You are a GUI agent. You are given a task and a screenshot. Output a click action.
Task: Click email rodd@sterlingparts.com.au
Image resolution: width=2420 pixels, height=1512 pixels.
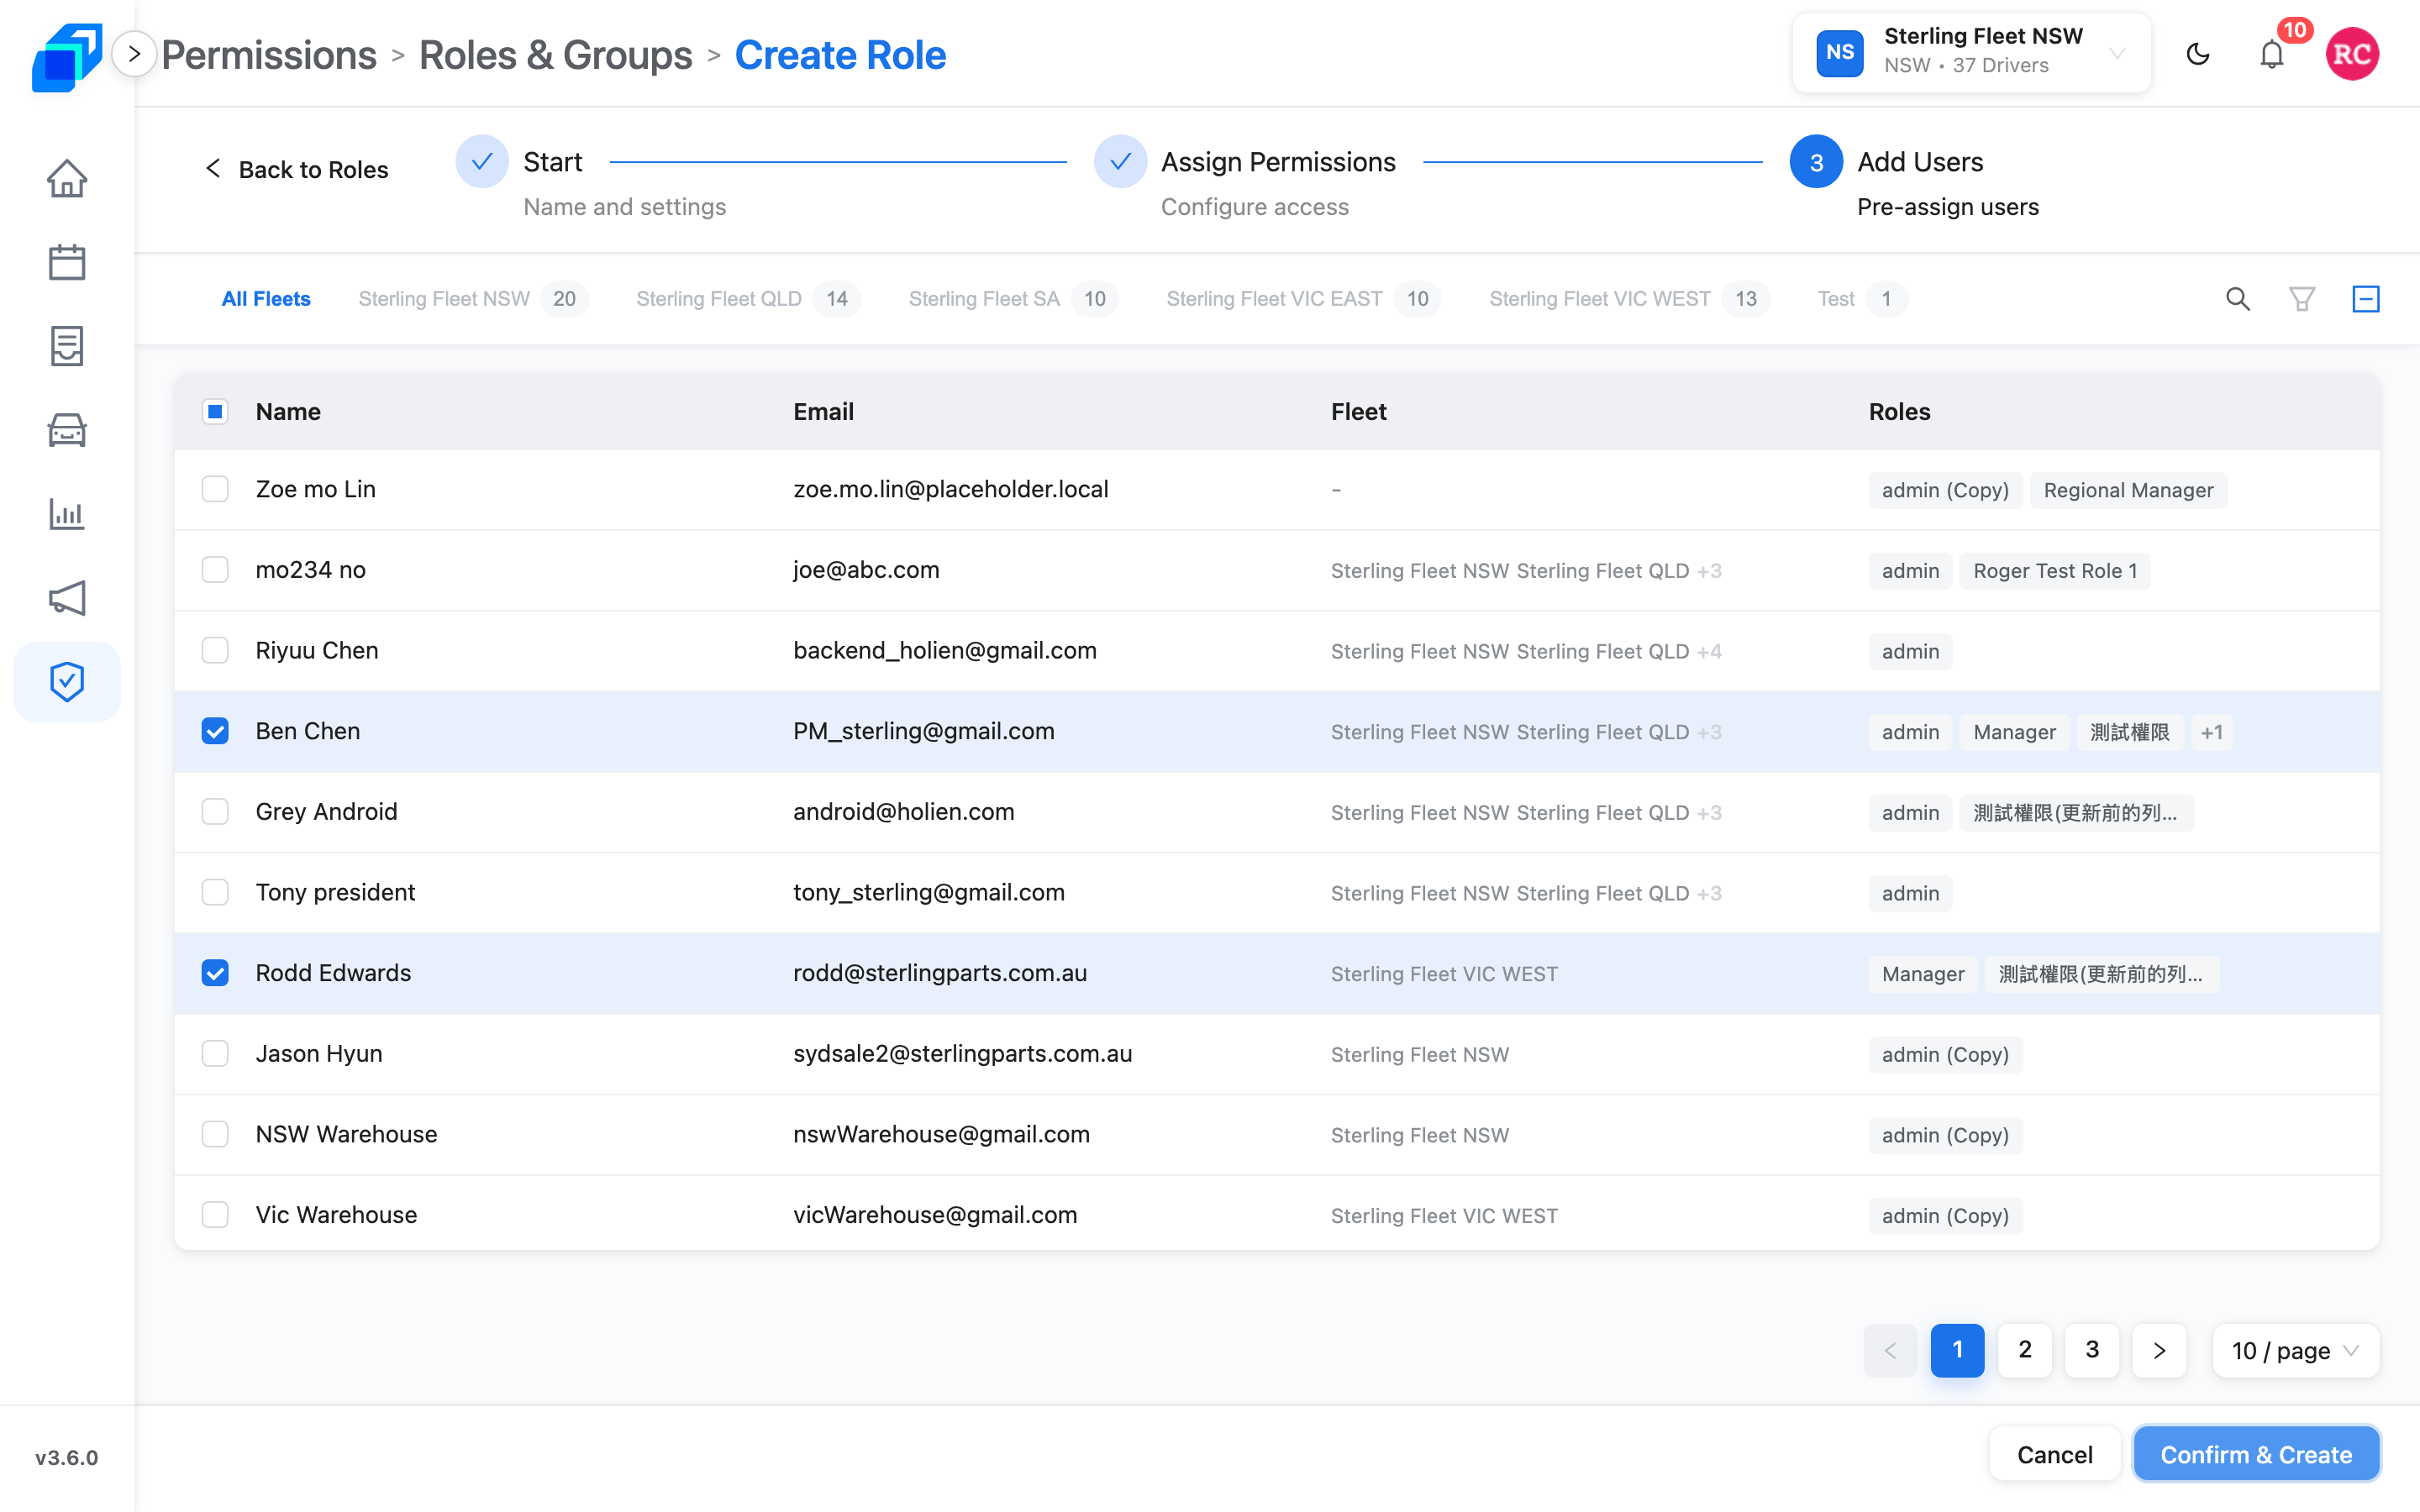[940, 973]
